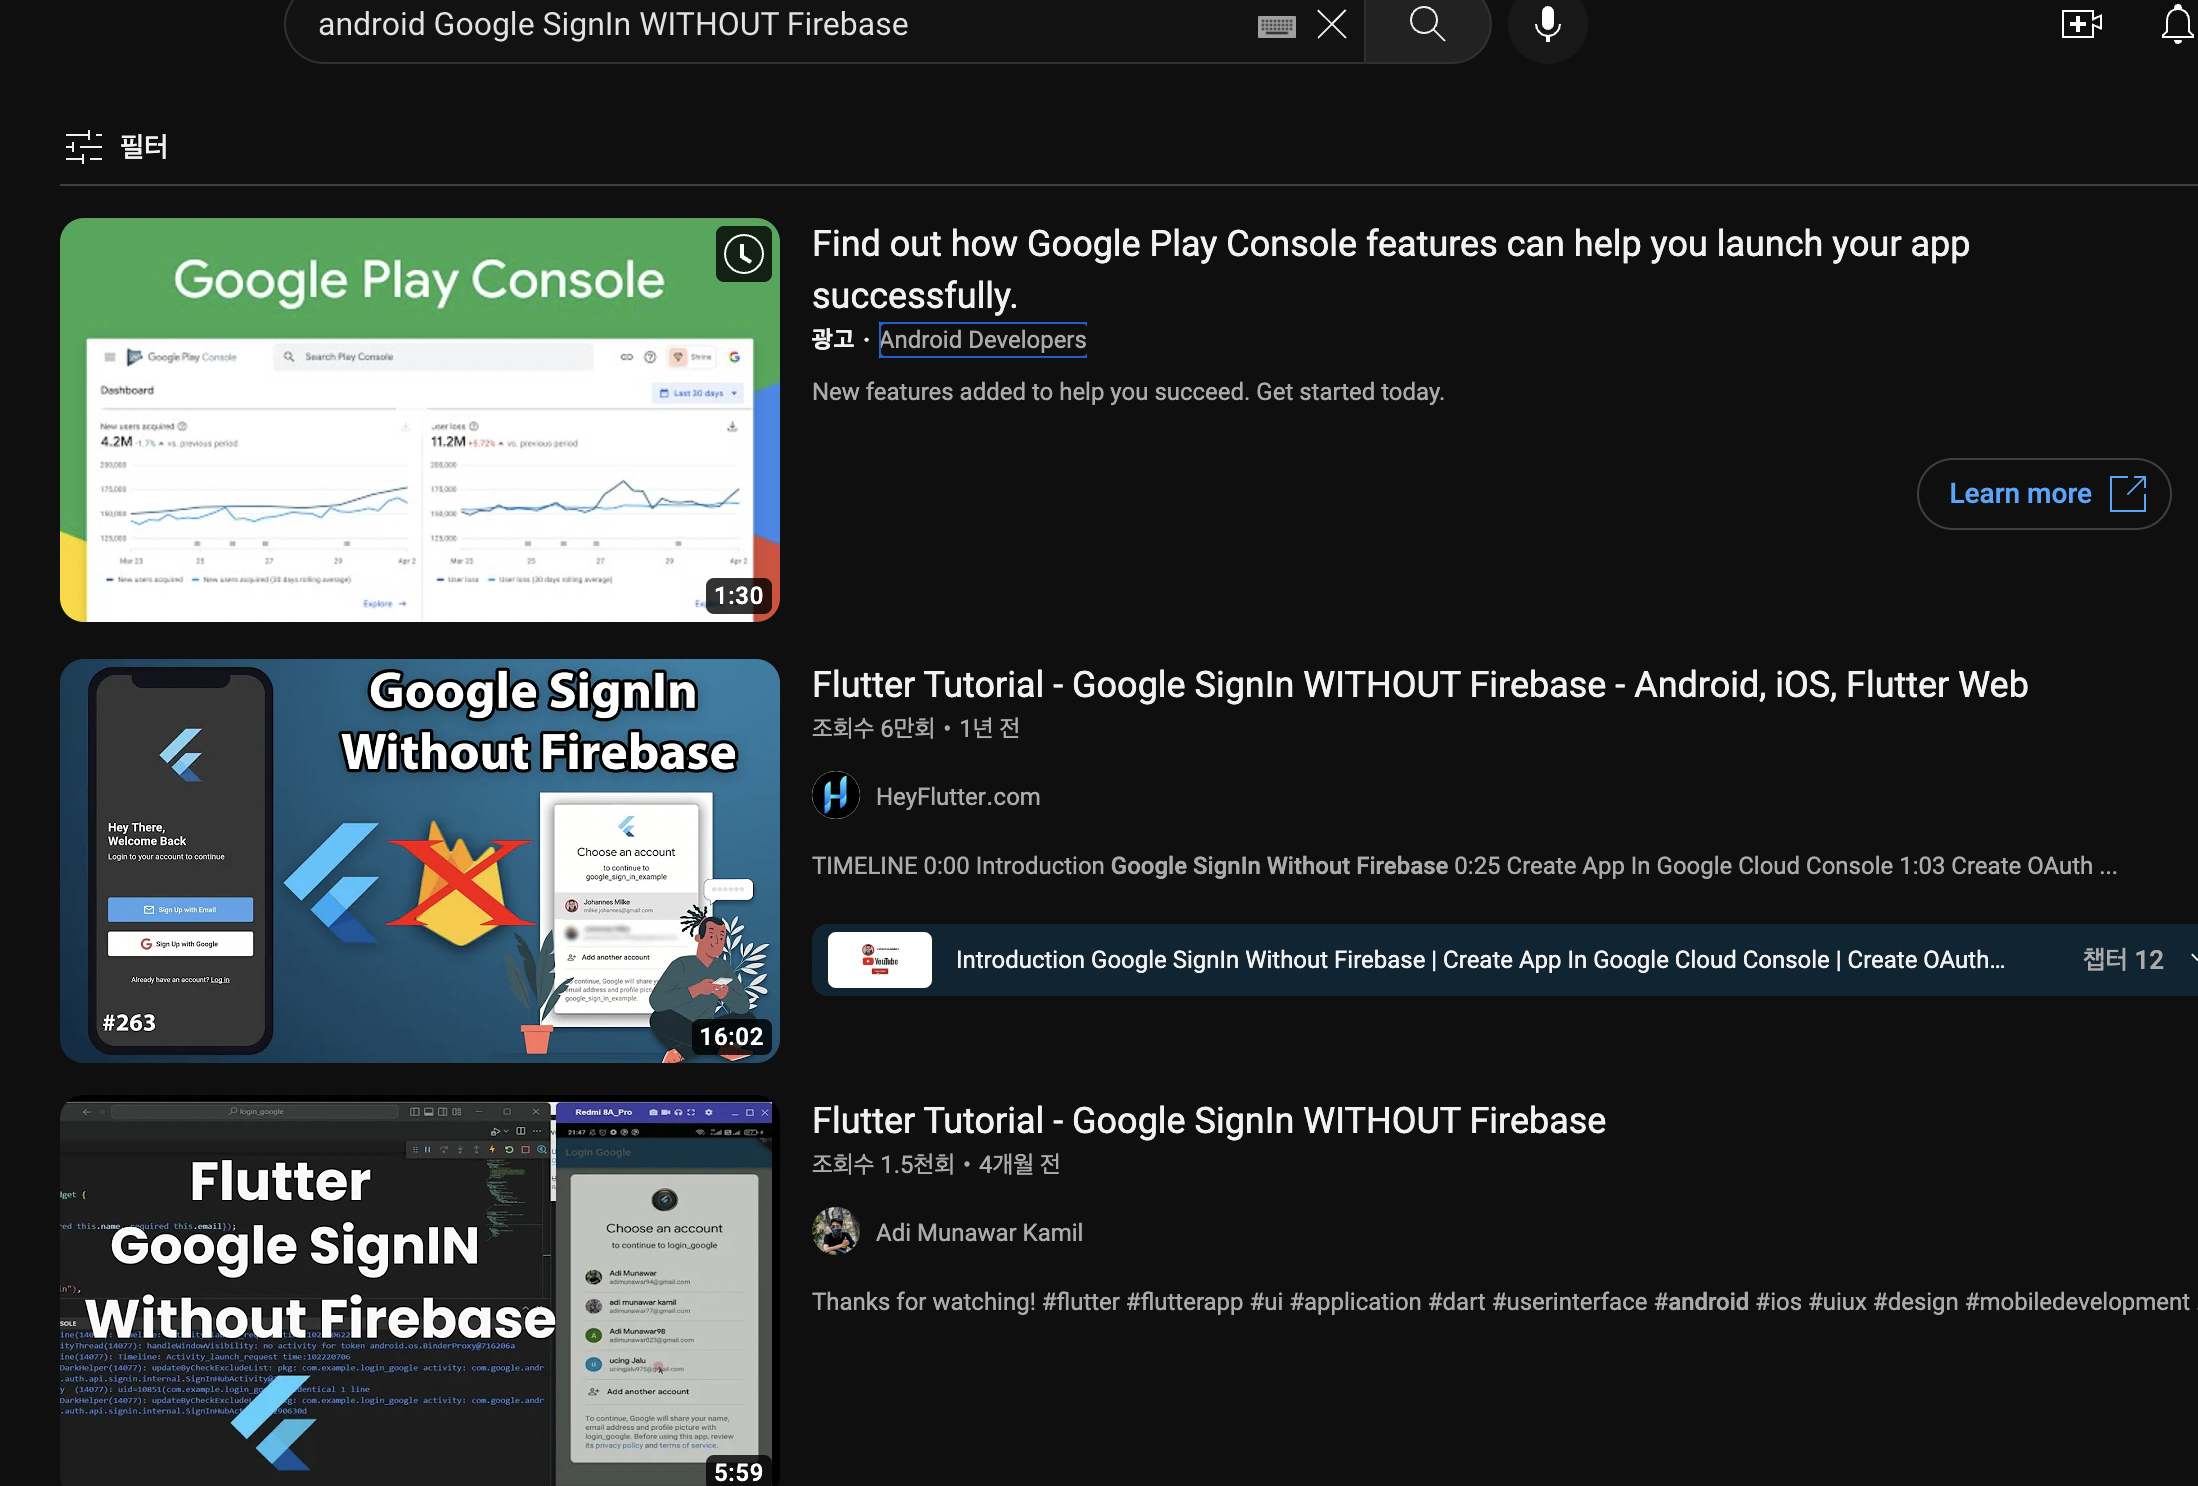Add Google Play Console ad to Watch Later
This screenshot has height=1486, width=2198.
click(x=744, y=254)
